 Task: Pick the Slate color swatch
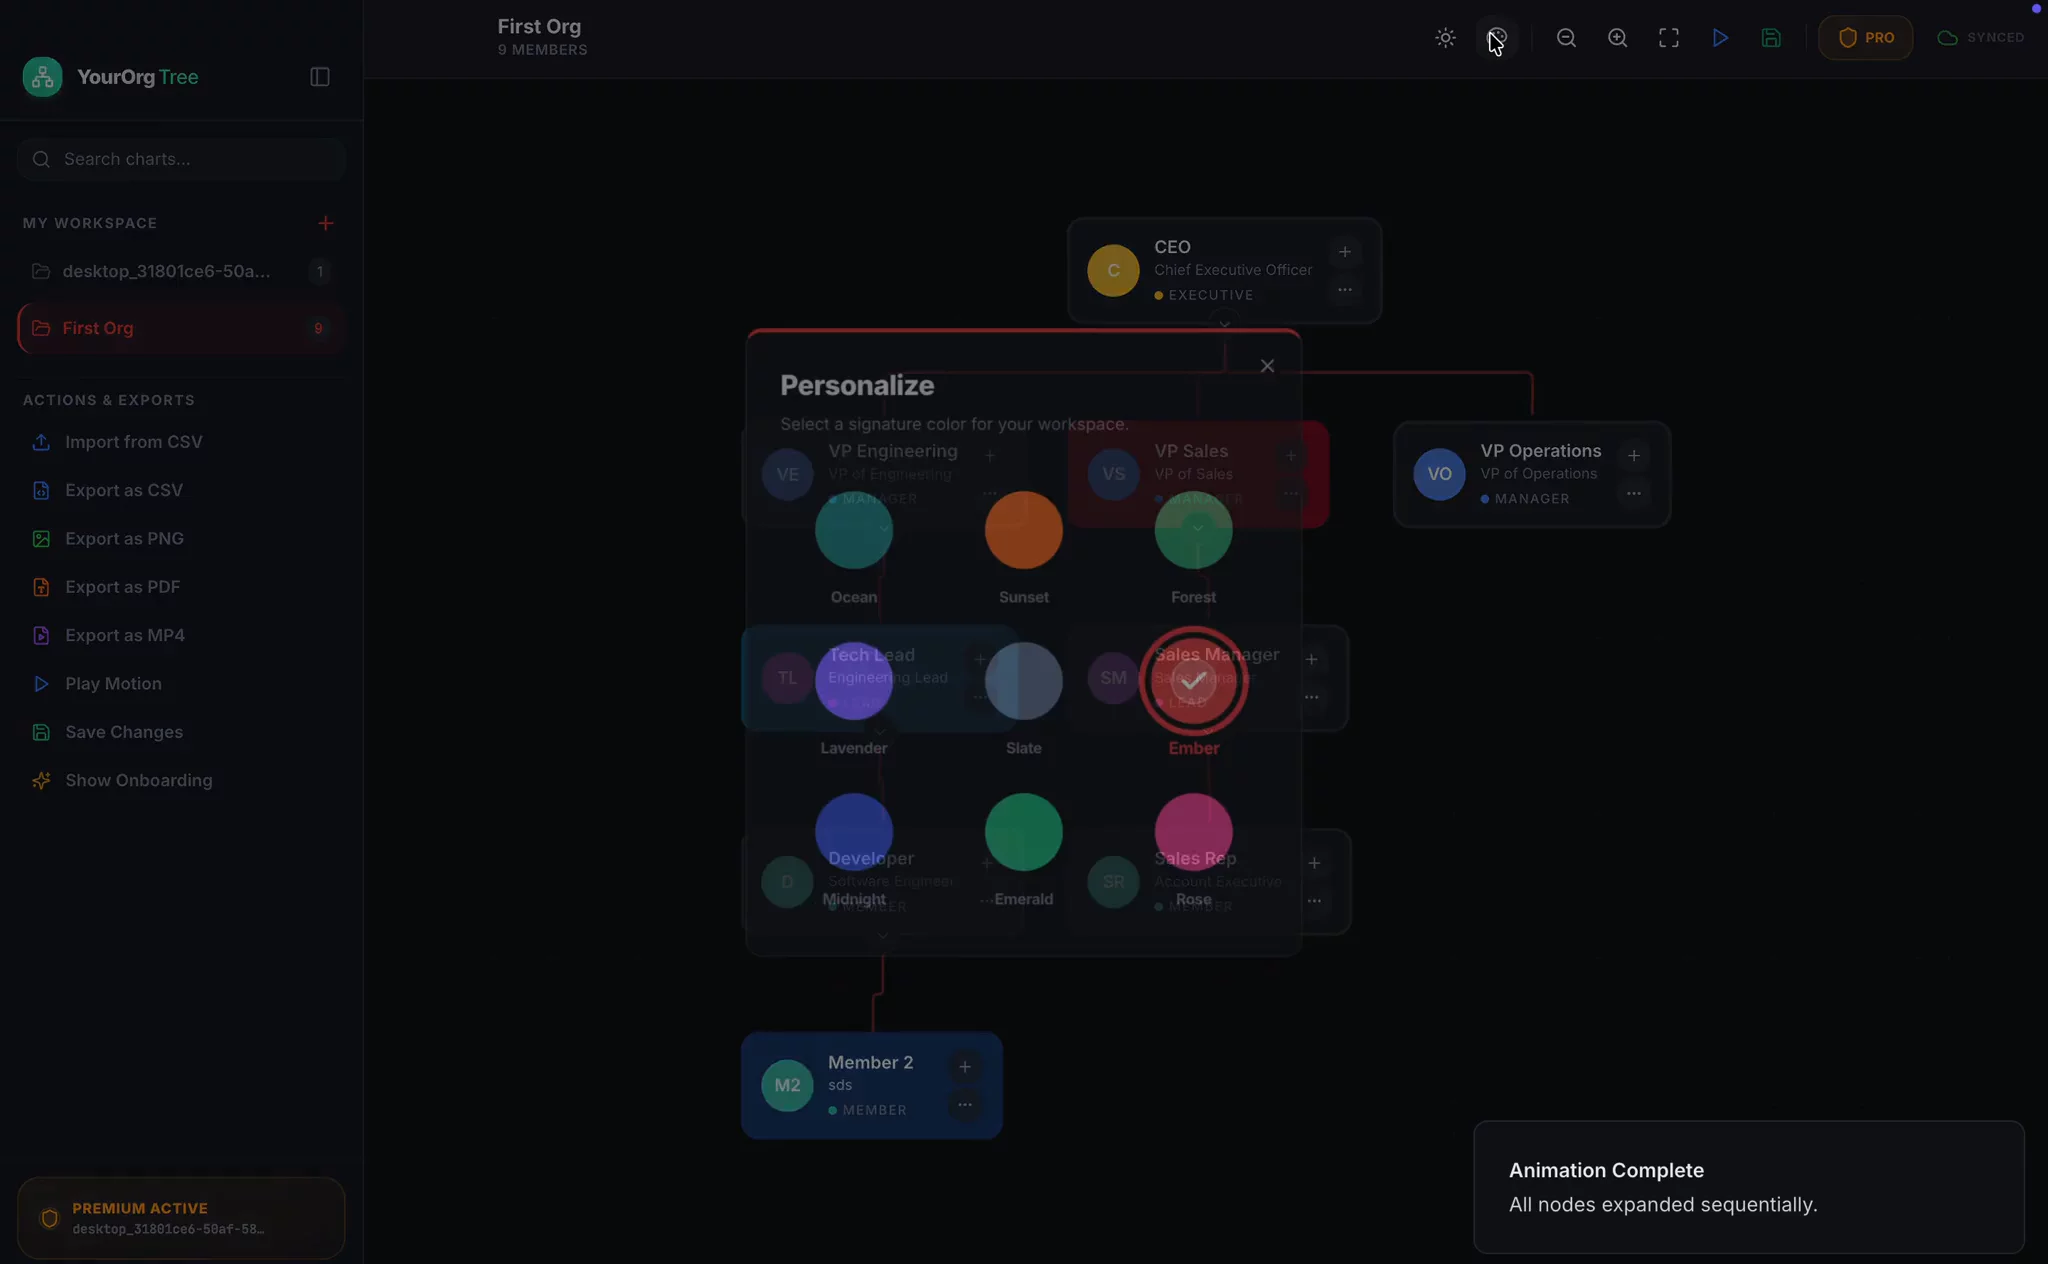click(x=1023, y=681)
